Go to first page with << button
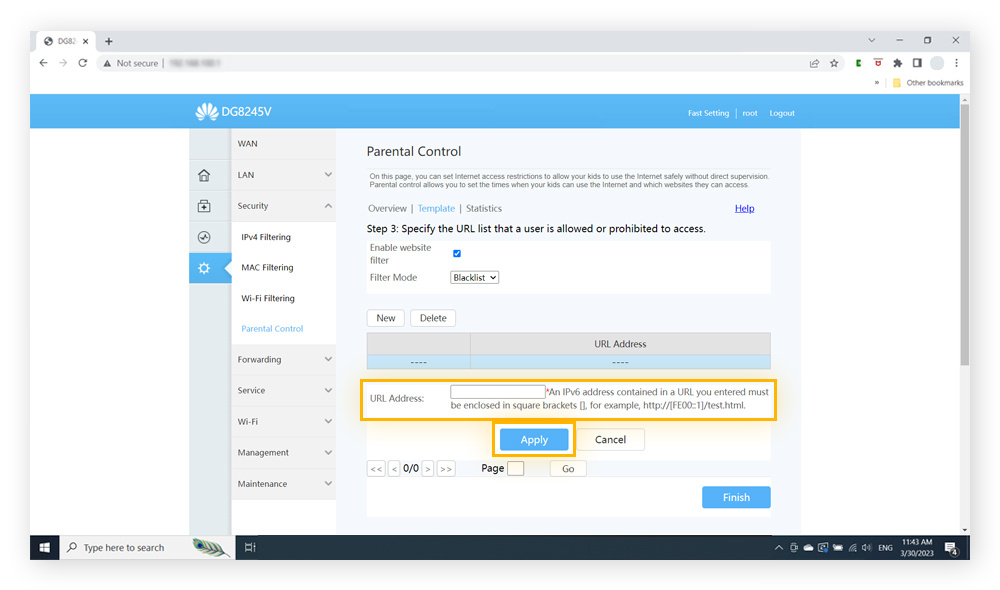The image size is (1000, 590). point(376,469)
